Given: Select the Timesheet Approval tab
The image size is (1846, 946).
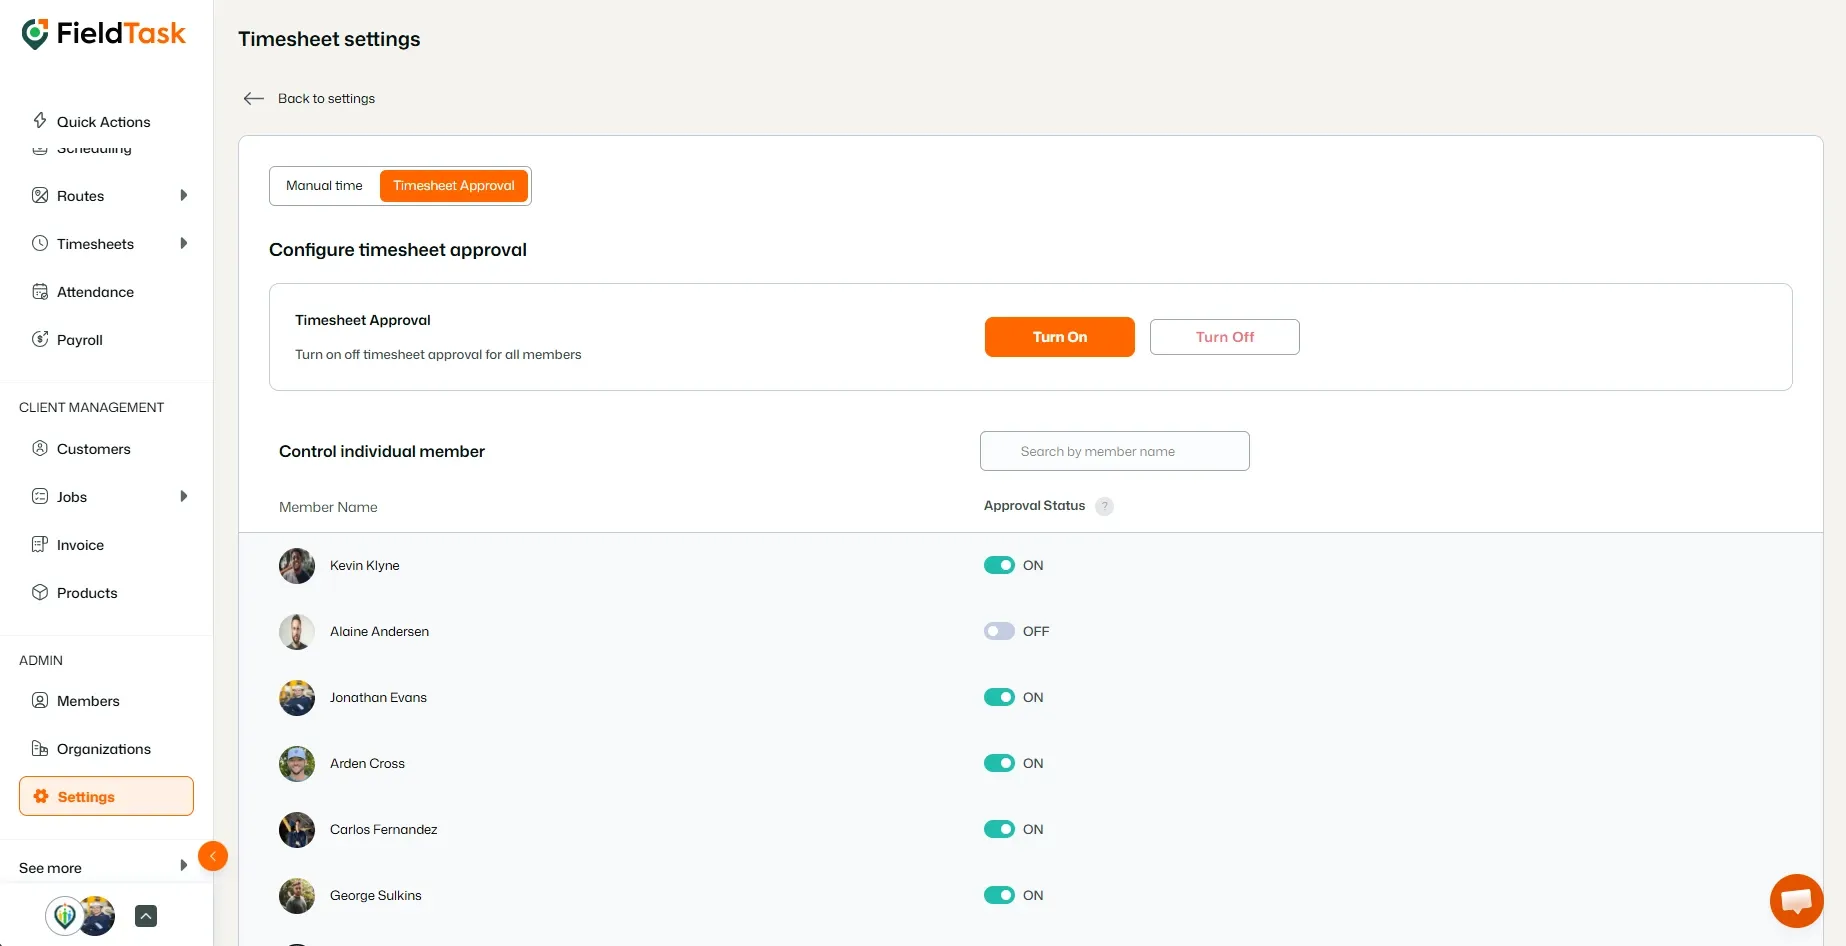Looking at the screenshot, I should click(x=454, y=186).
